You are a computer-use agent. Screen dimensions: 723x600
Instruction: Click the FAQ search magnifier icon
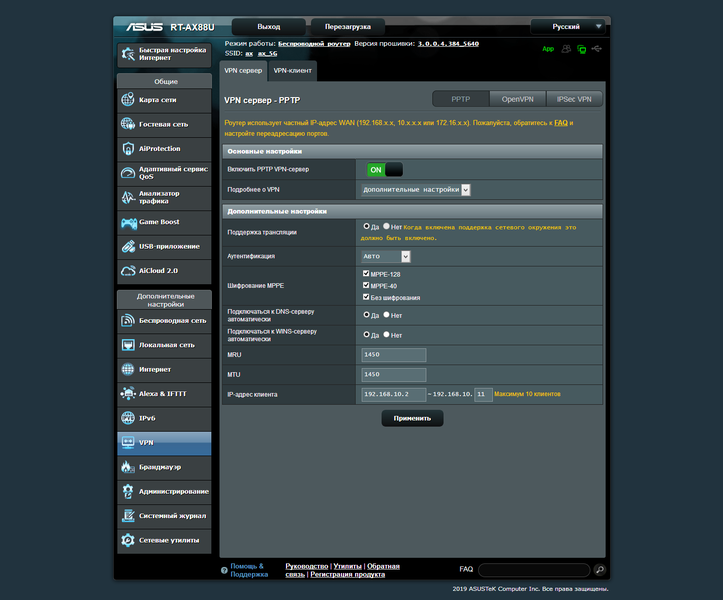tap(599, 570)
